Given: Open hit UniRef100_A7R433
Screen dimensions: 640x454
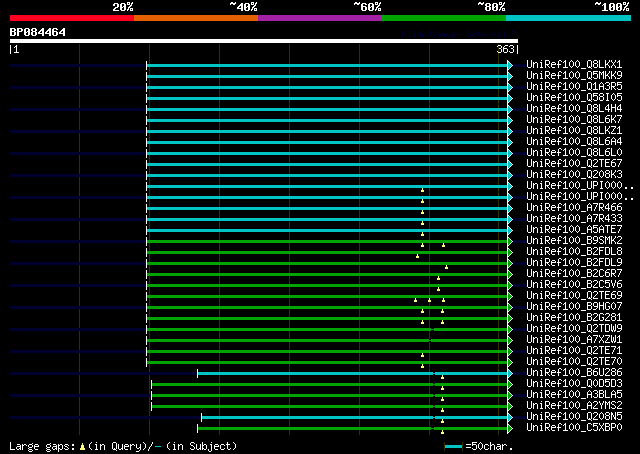Looking at the screenshot, I should click(x=574, y=218).
